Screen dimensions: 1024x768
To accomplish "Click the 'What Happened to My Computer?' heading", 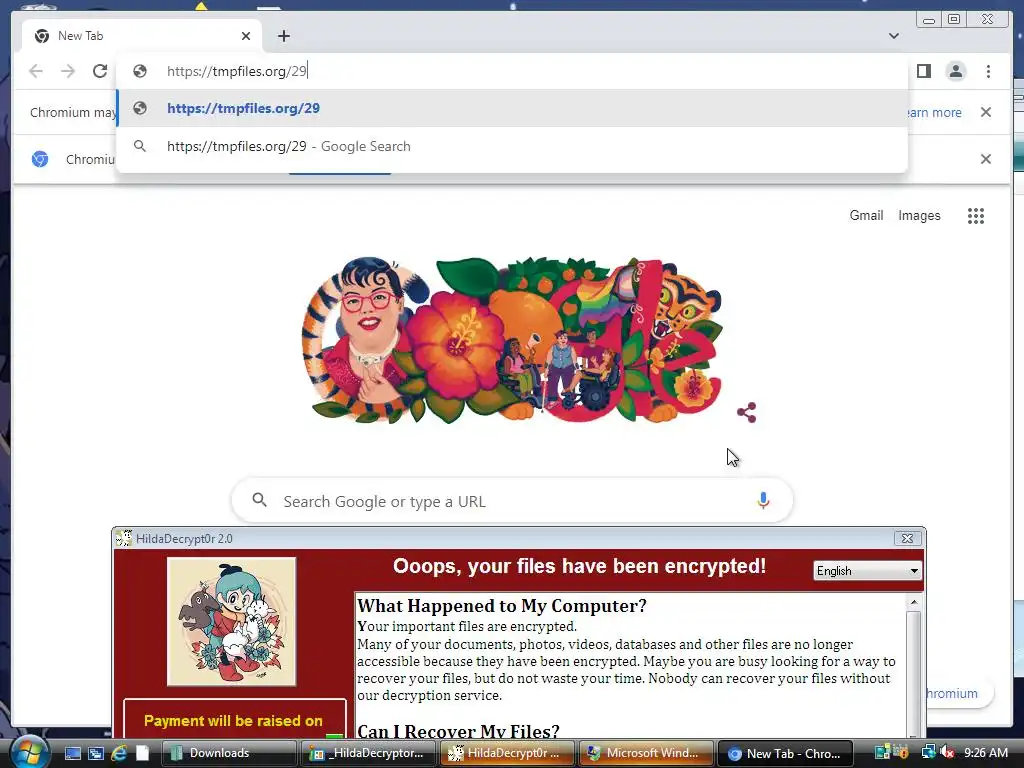I will point(502,606).
